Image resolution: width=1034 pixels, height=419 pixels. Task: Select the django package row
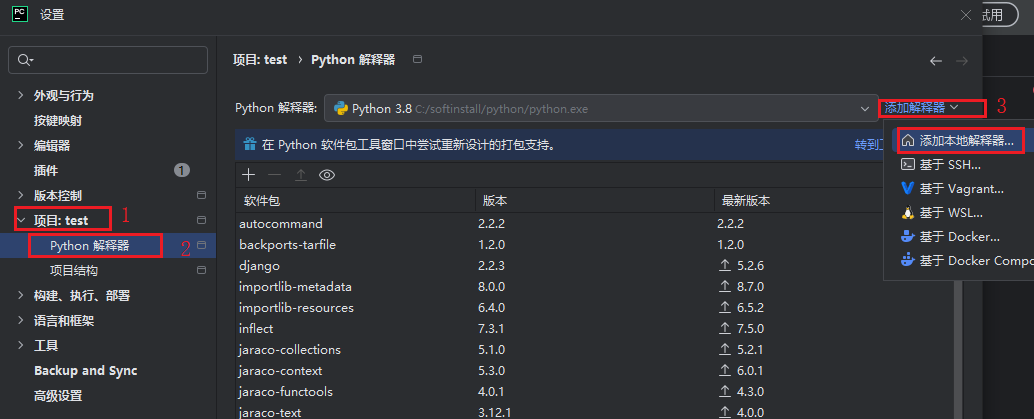click(595, 266)
